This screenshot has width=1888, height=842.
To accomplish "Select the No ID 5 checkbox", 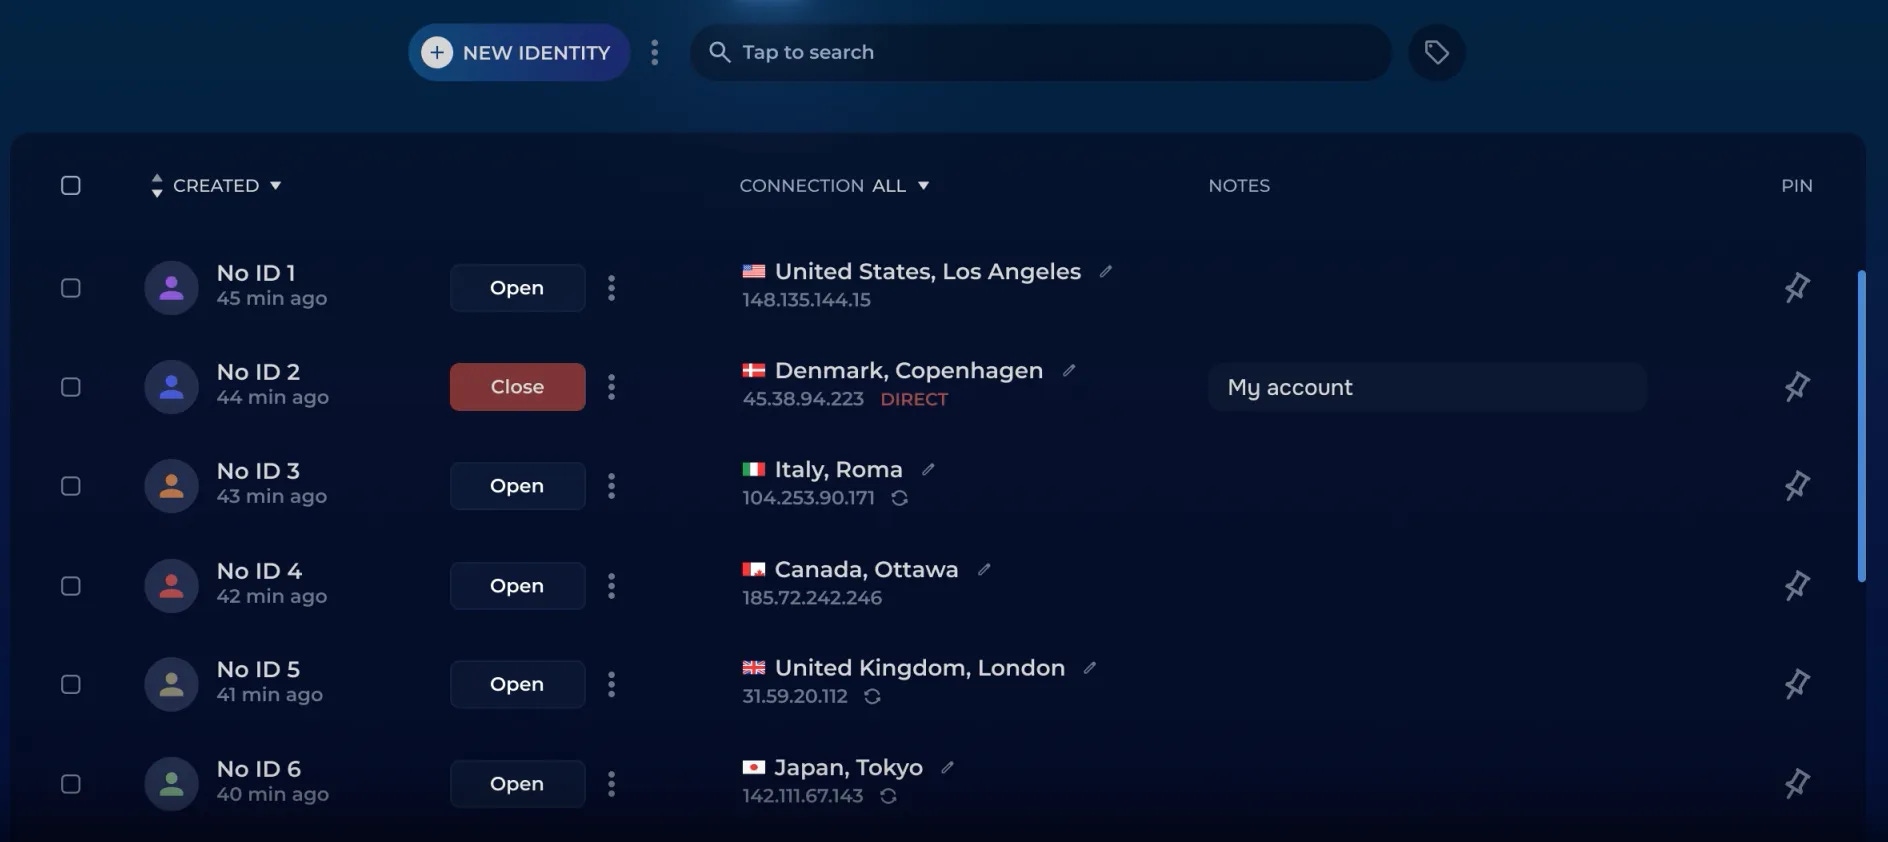I will [x=71, y=684].
